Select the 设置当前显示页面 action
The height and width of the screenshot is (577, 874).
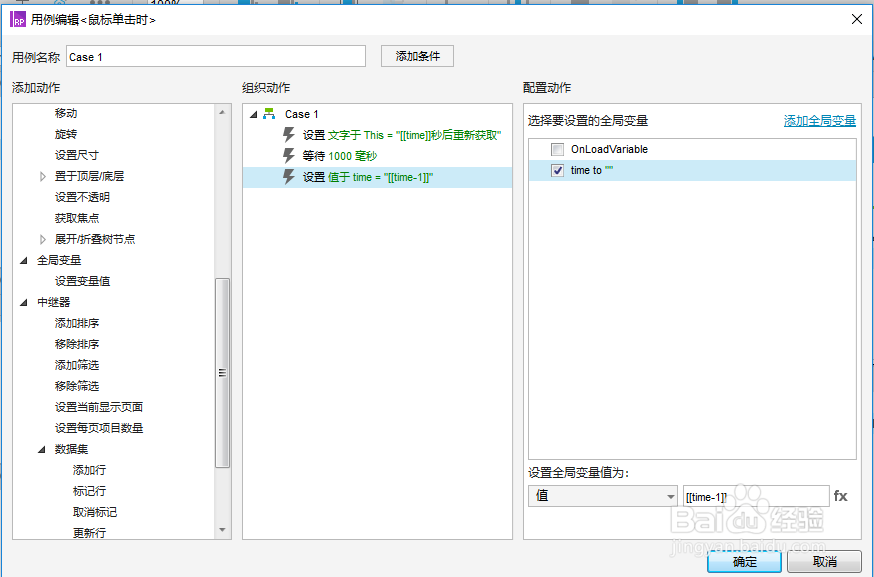(99, 408)
